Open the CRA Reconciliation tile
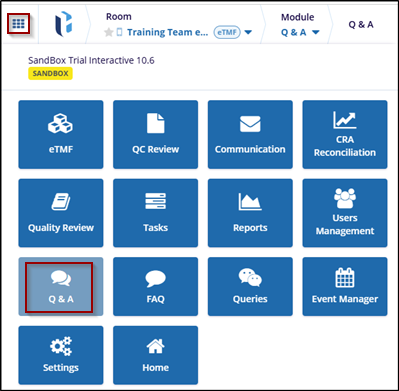Image resolution: width=399 pixels, height=391 pixels. tap(345, 135)
